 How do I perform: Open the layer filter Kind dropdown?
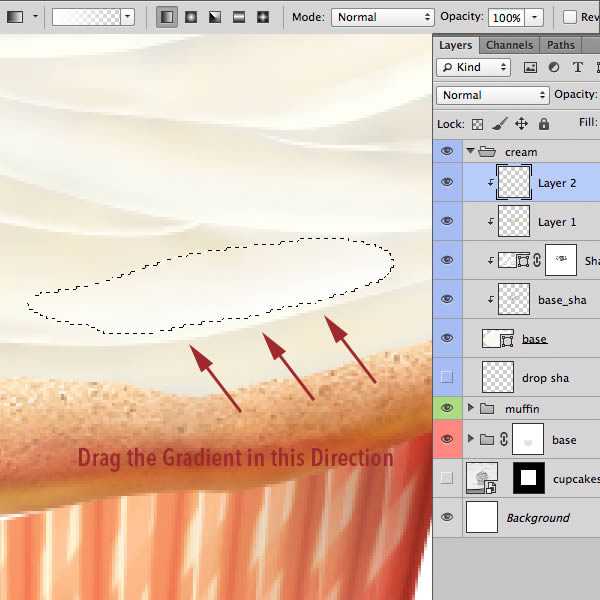click(x=473, y=67)
